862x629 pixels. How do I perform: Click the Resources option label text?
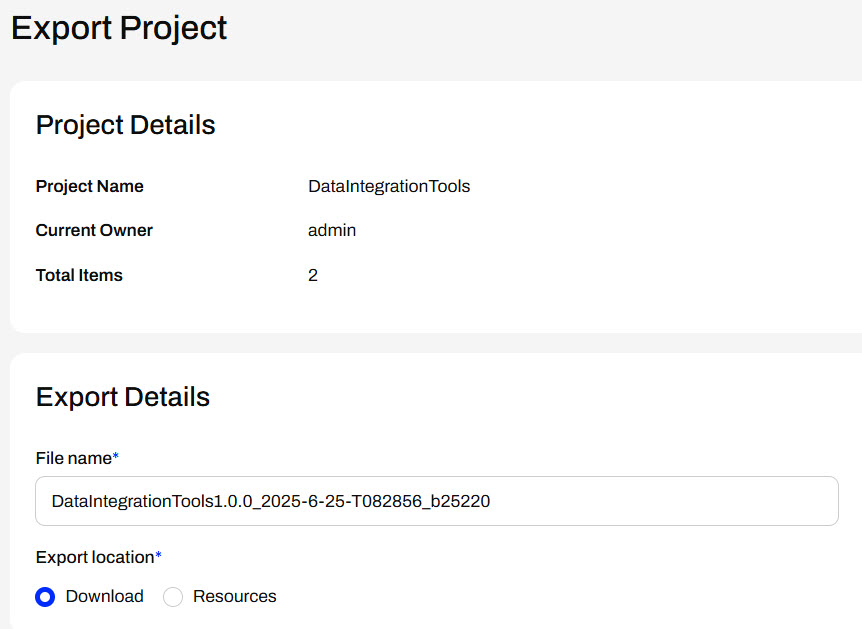tap(235, 596)
